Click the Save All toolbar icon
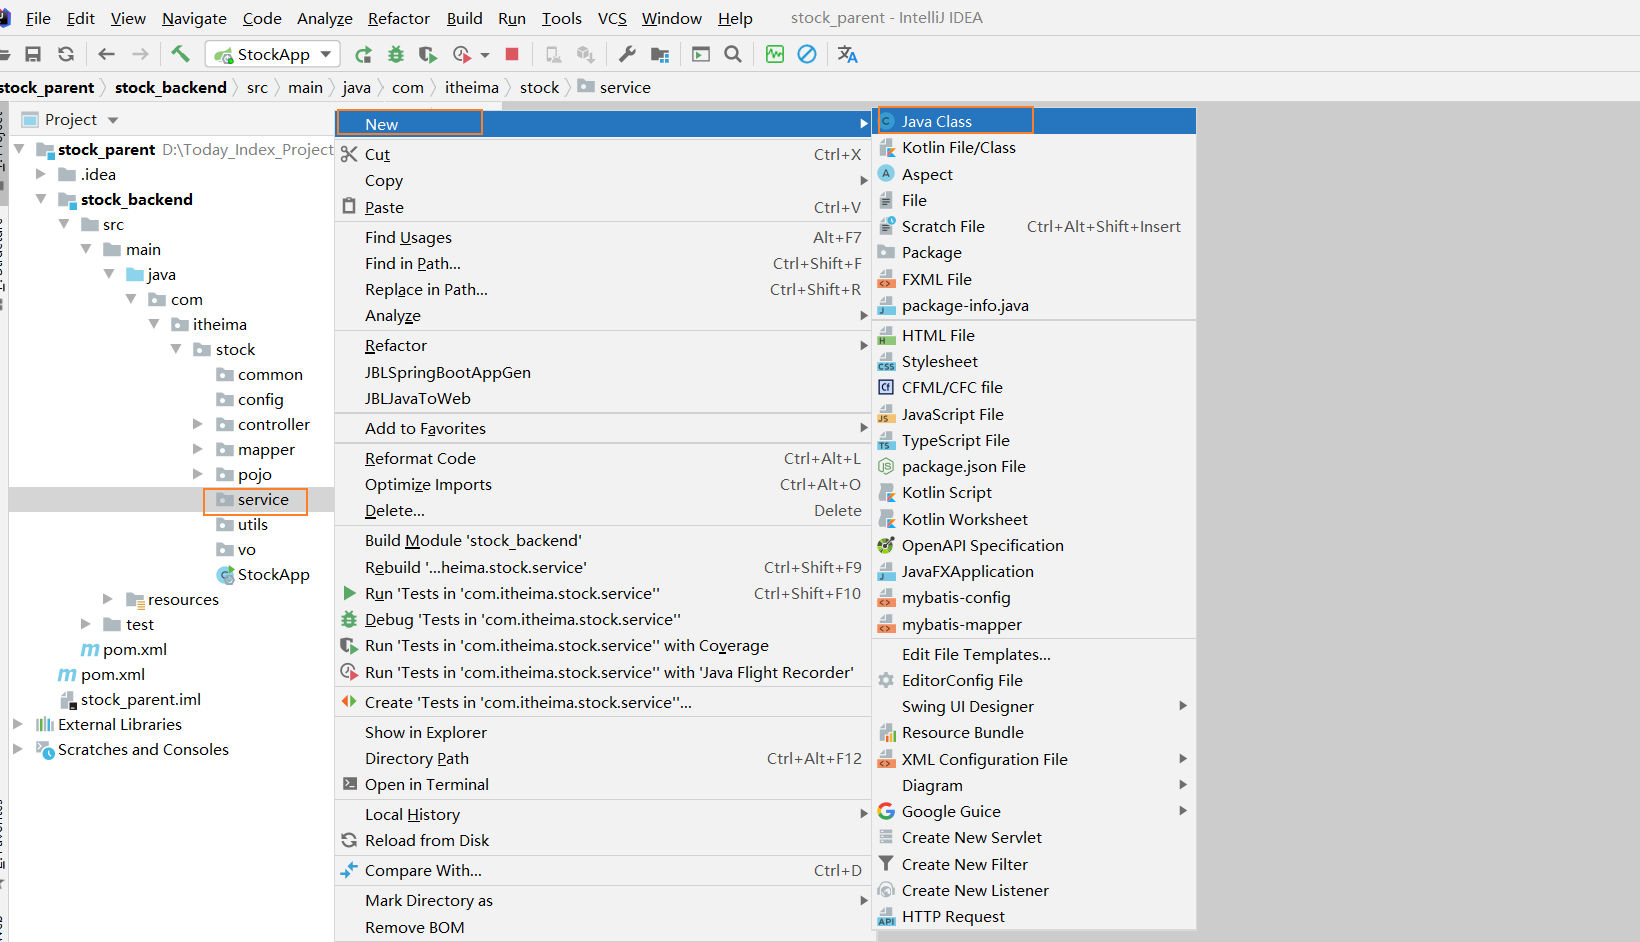The image size is (1640, 942). [x=33, y=54]
